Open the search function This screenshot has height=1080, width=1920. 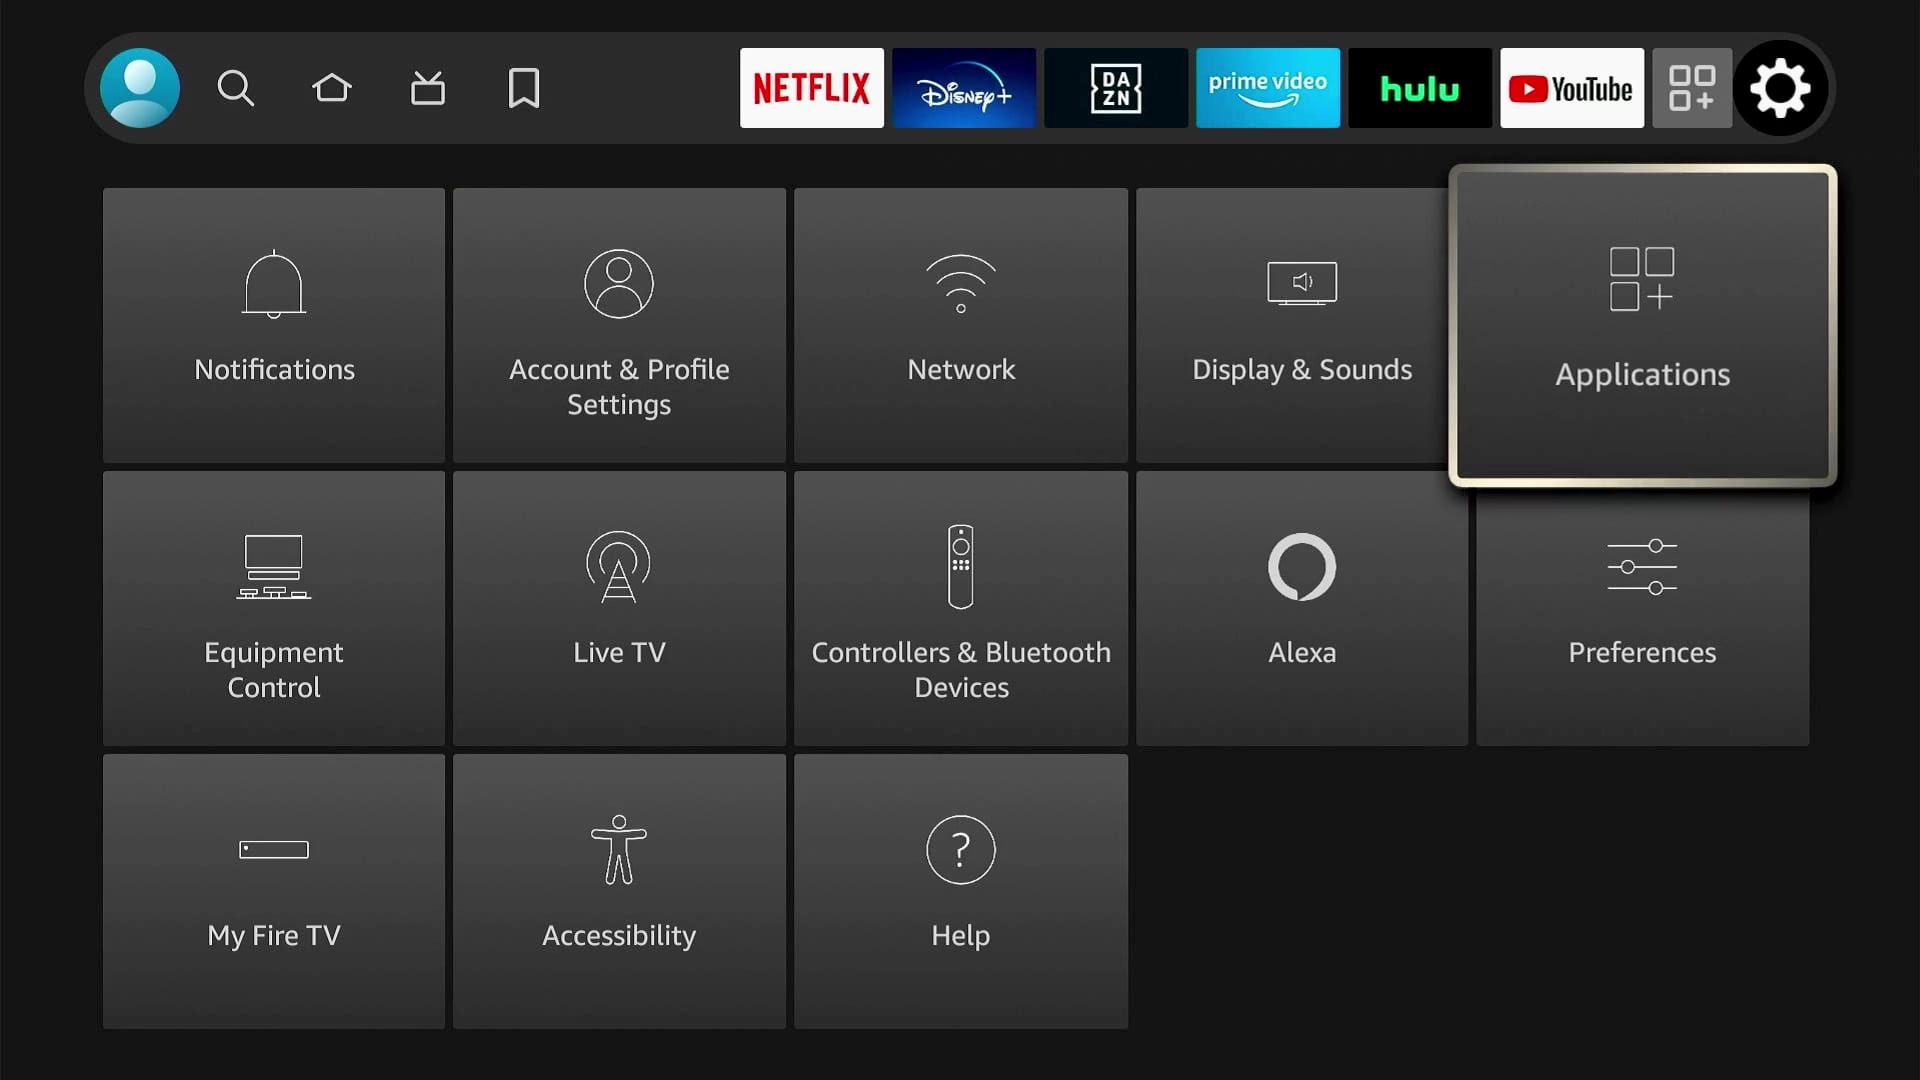pos(236,88)
